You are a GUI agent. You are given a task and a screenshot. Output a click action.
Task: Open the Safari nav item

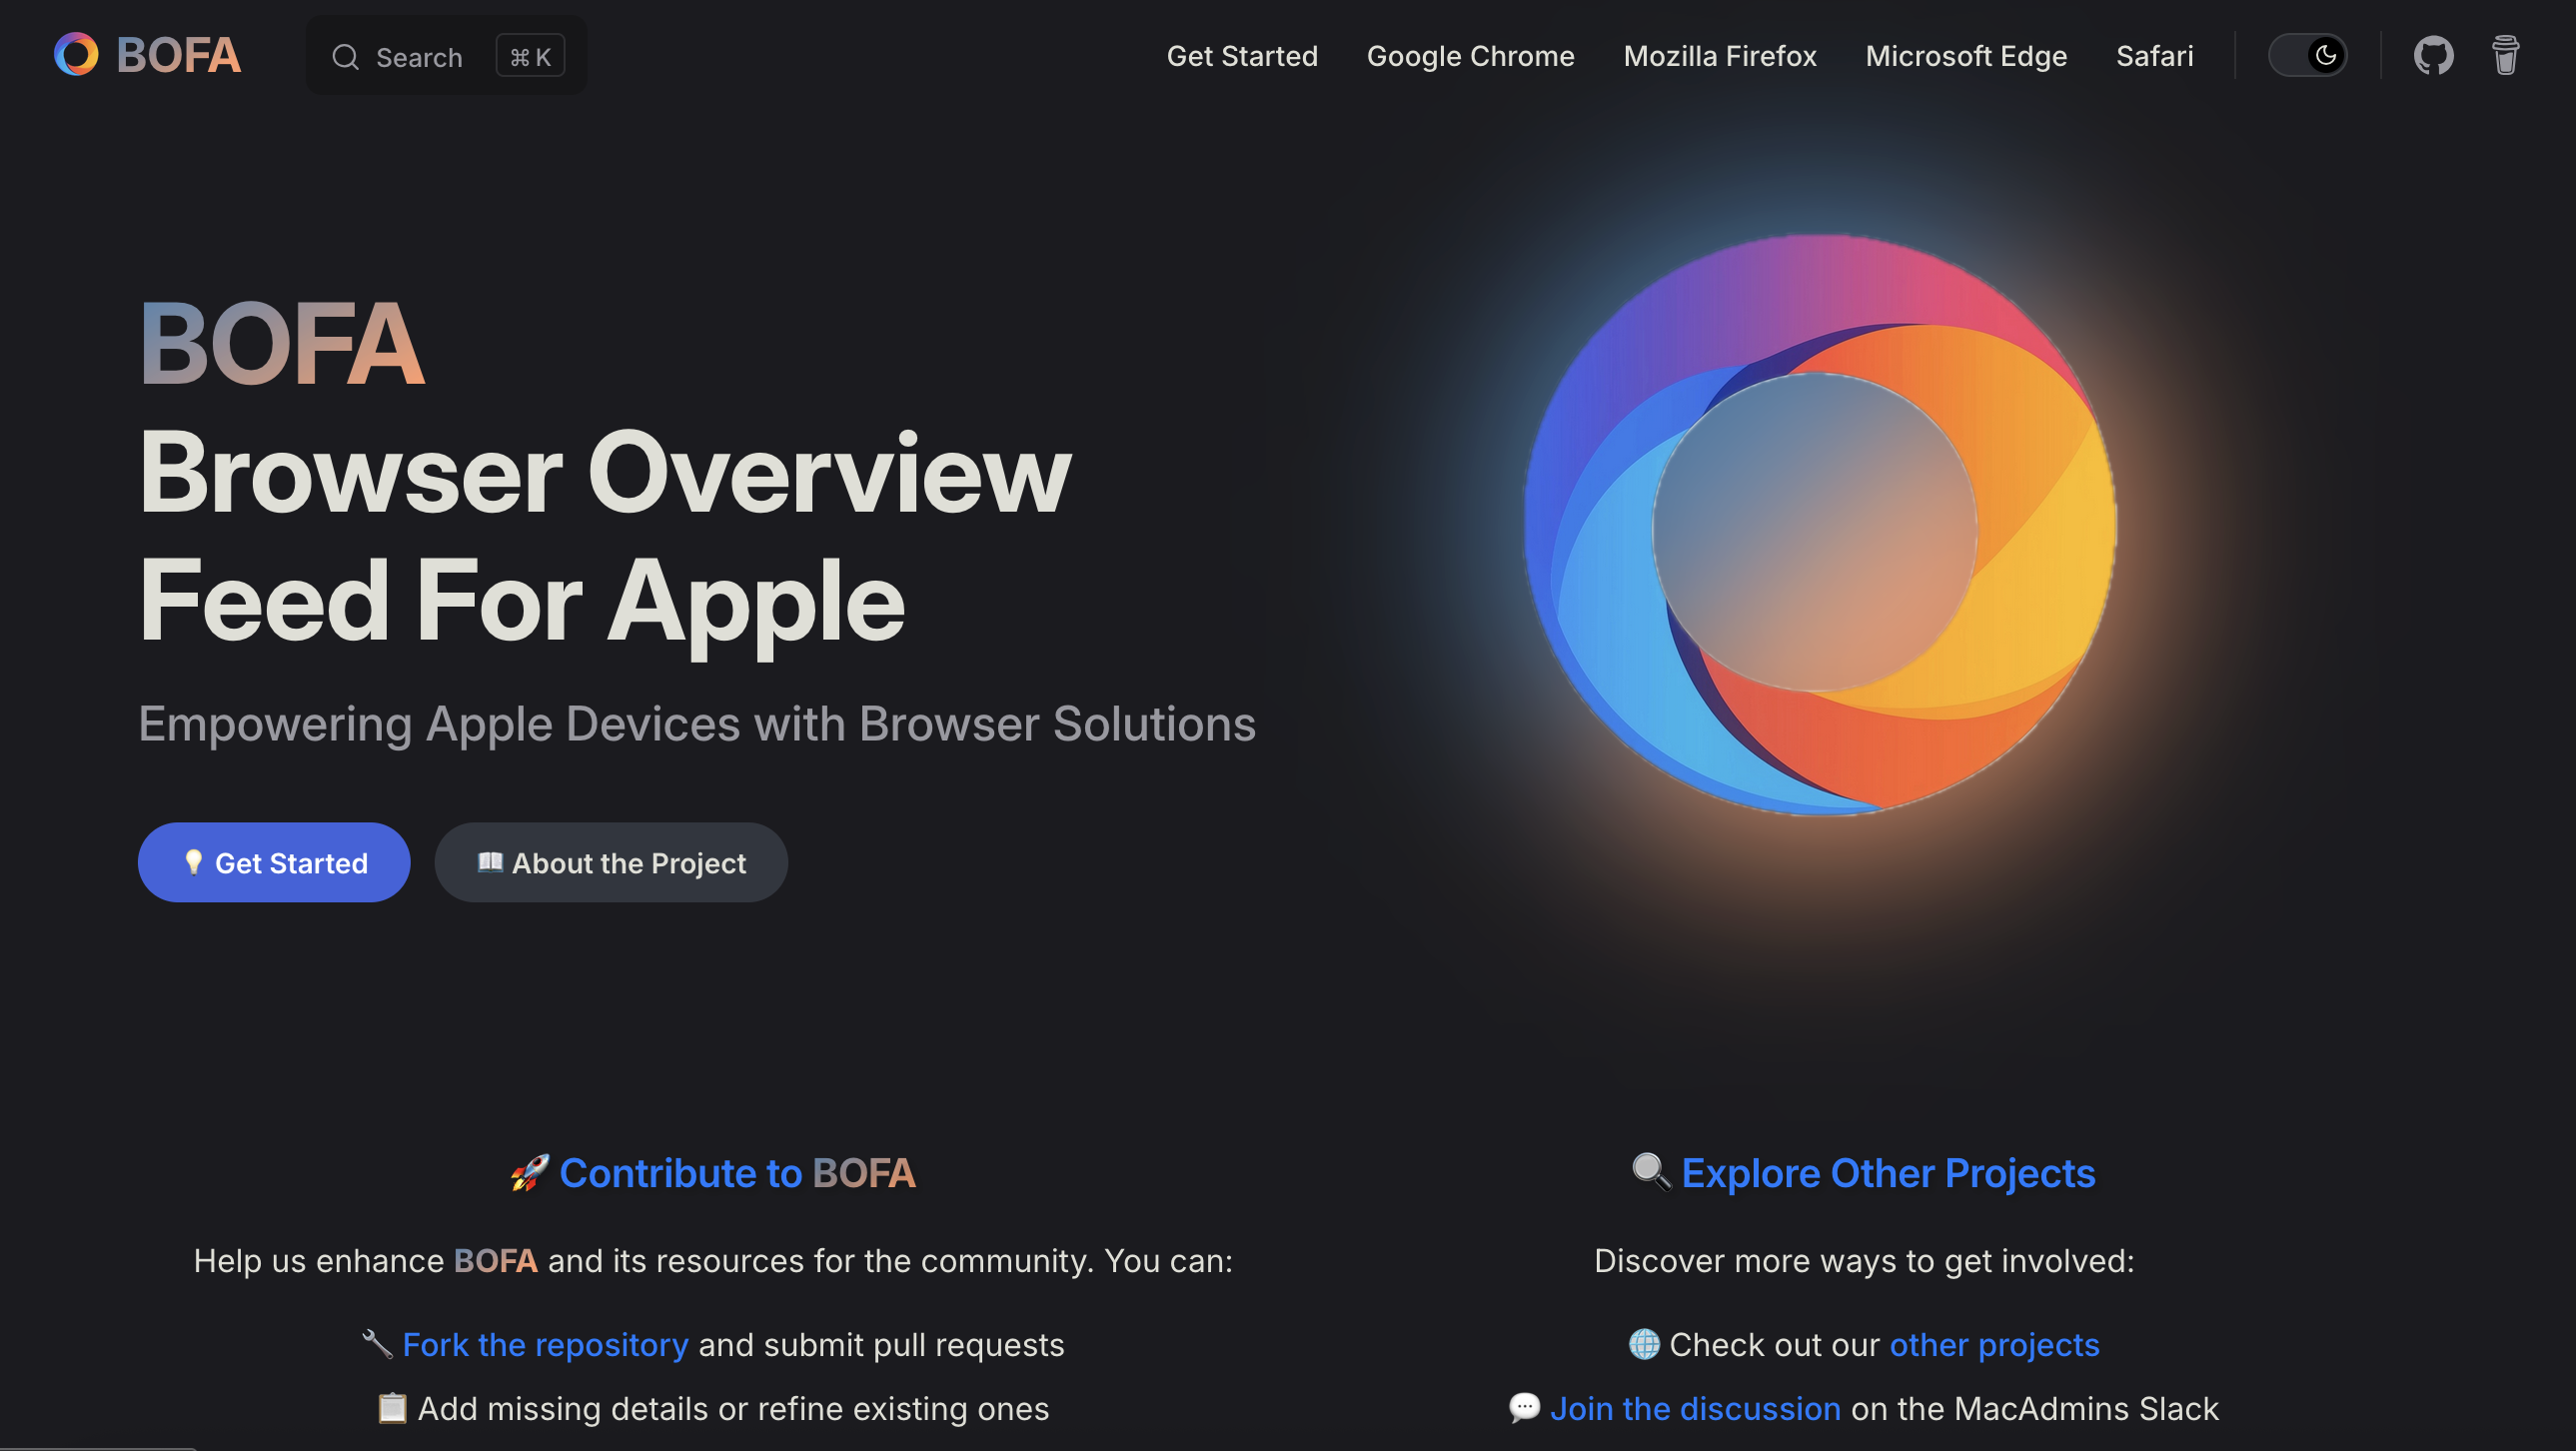(2154, 56)
